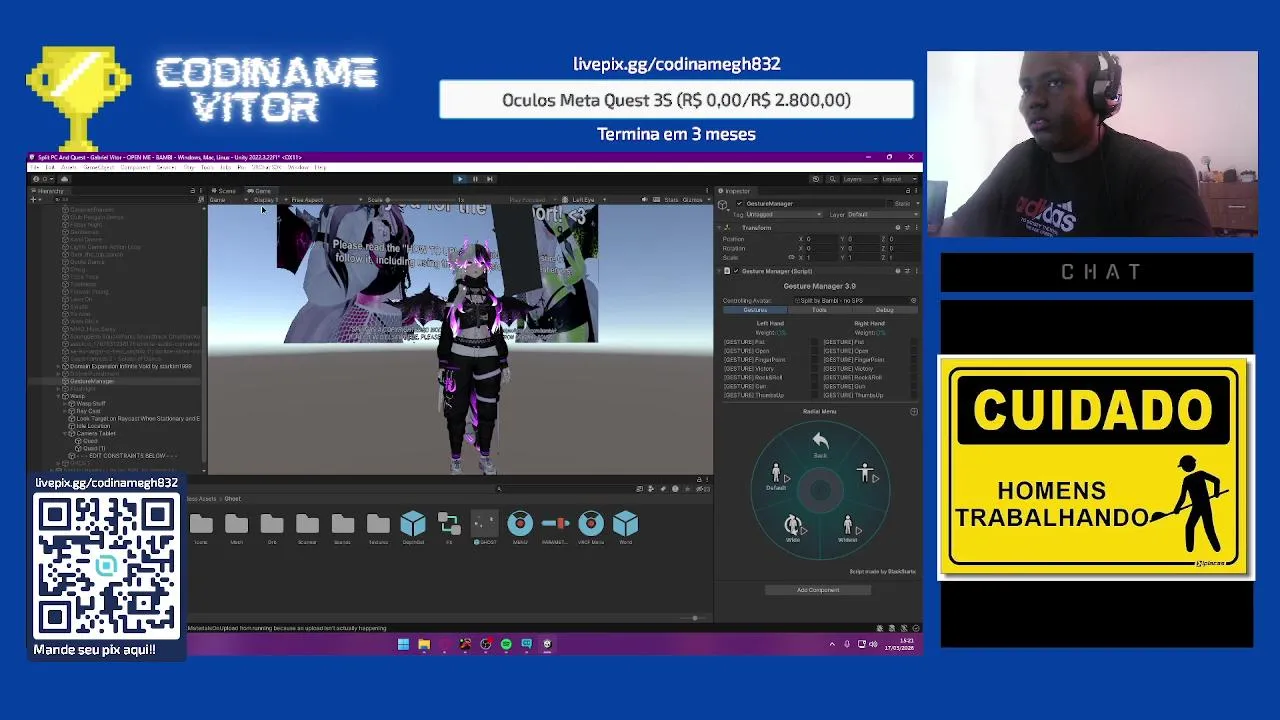Switch to Debug tab in Gesture Manager

(x=884, y=310)
